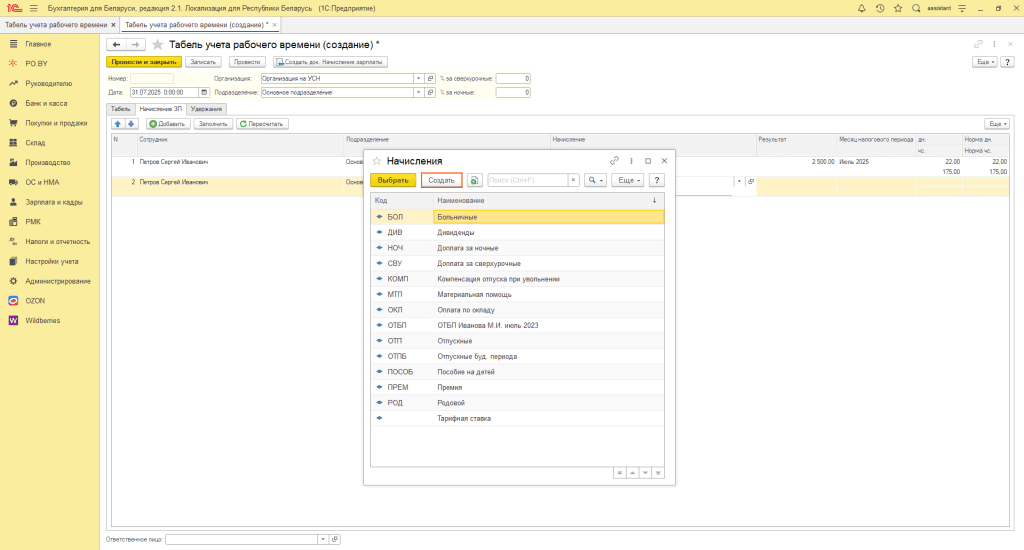The width and height of the screenshot is (1024, 550).
Task: Jump to first row of accruals list
Action: [x=620, y=473]
